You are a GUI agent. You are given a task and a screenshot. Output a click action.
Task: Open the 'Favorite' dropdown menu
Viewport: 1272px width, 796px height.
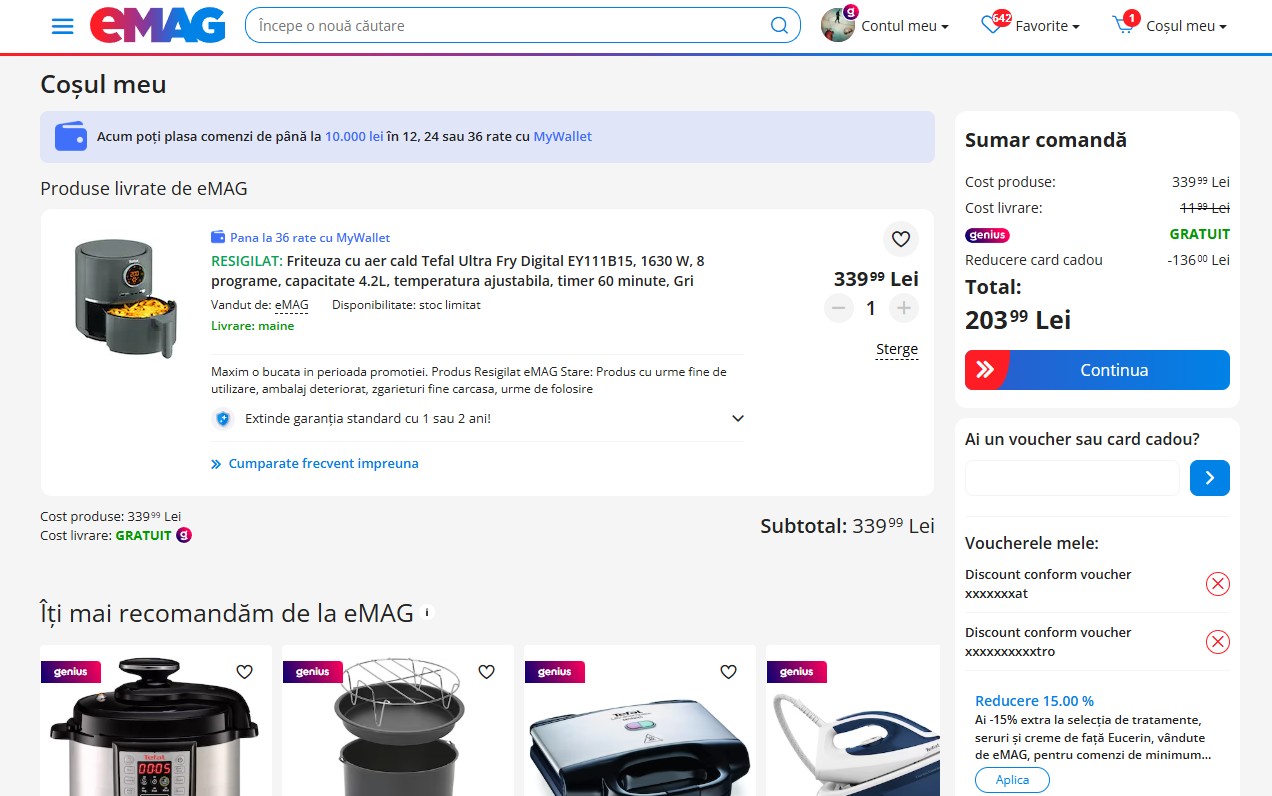[x=1047, y=26]
